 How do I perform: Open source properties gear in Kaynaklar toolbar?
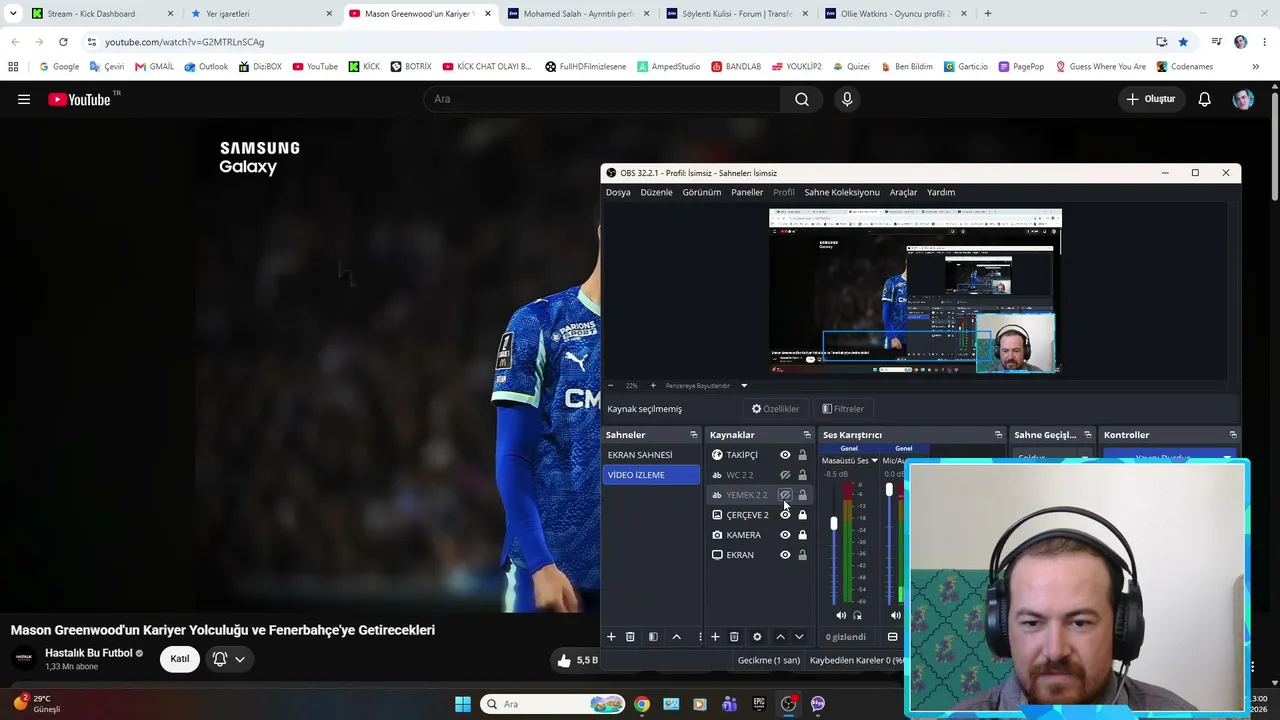(x=757, y=637)
